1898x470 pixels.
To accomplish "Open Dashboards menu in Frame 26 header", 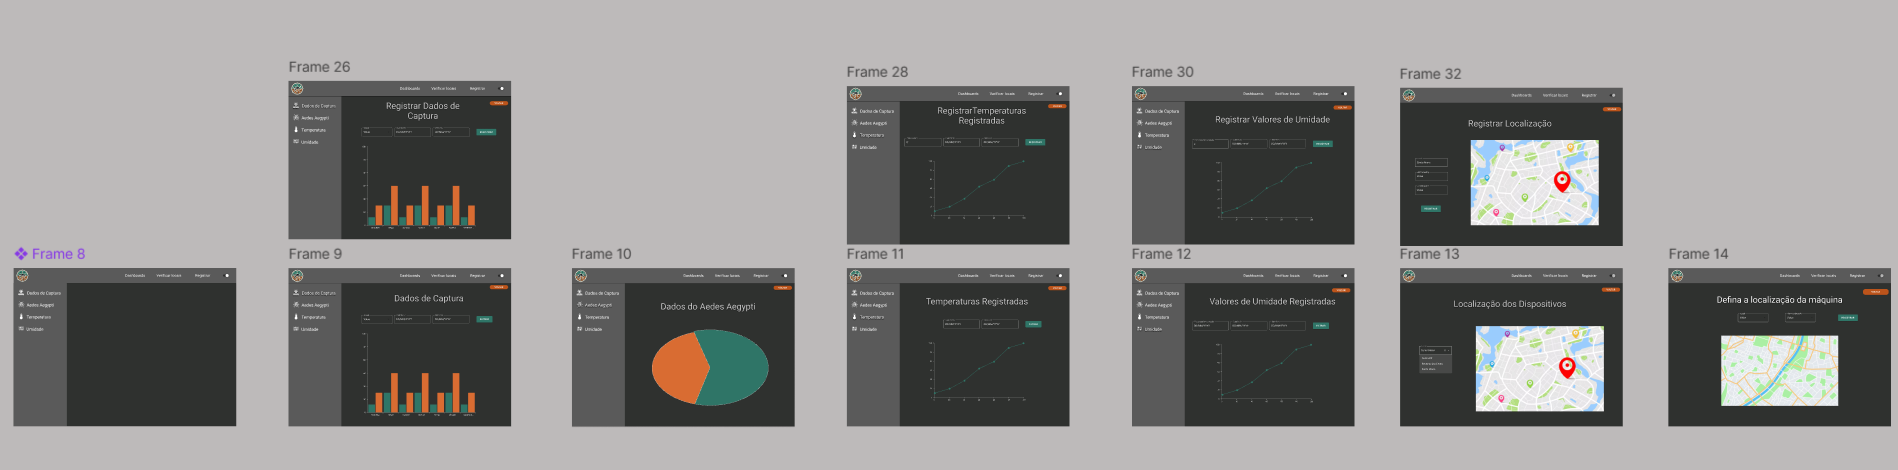I will pyautogui.click(x=410, y=88).
